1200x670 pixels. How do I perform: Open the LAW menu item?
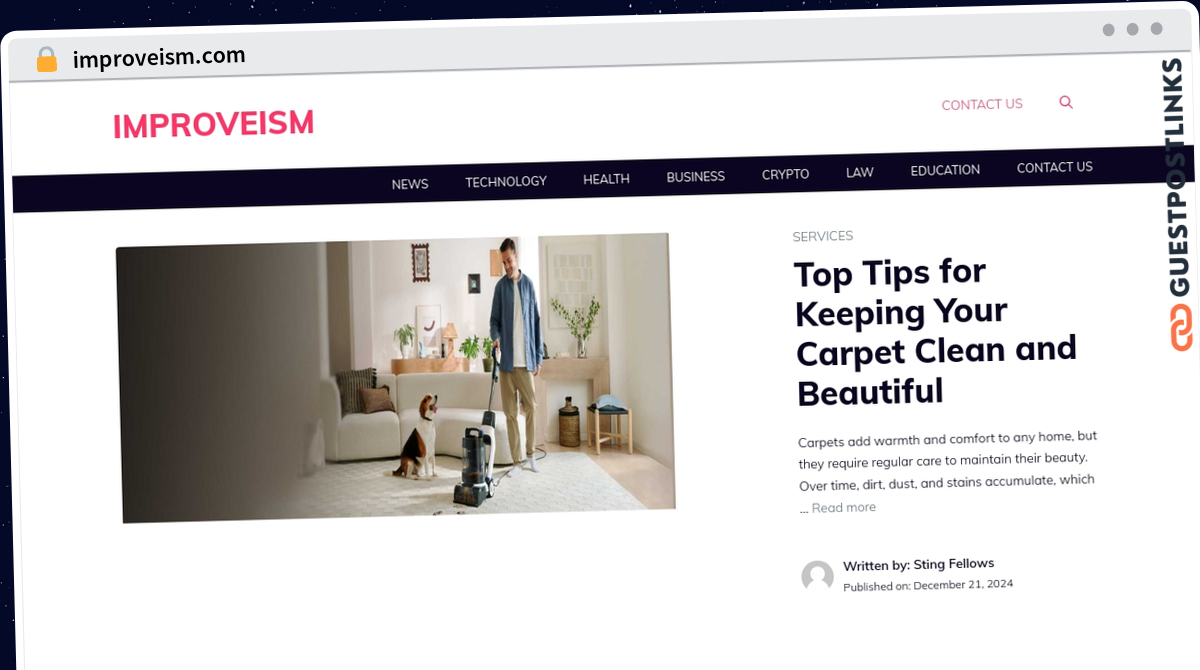859,172
